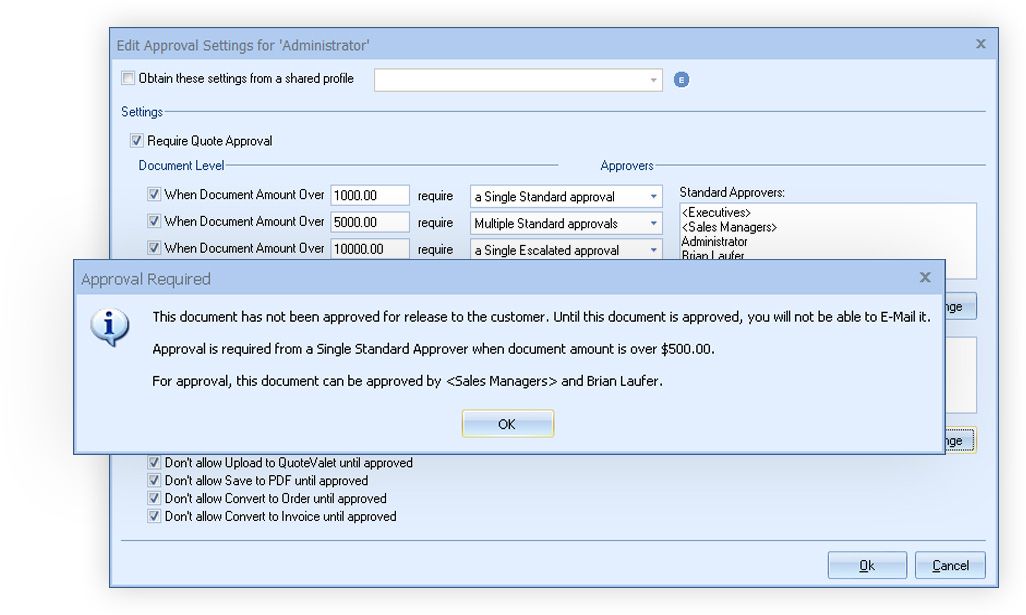Viewport: 1026px width, 615px height.
Task: Click the info icon in Approval Required dialog
Action: (x=110, y=326)
